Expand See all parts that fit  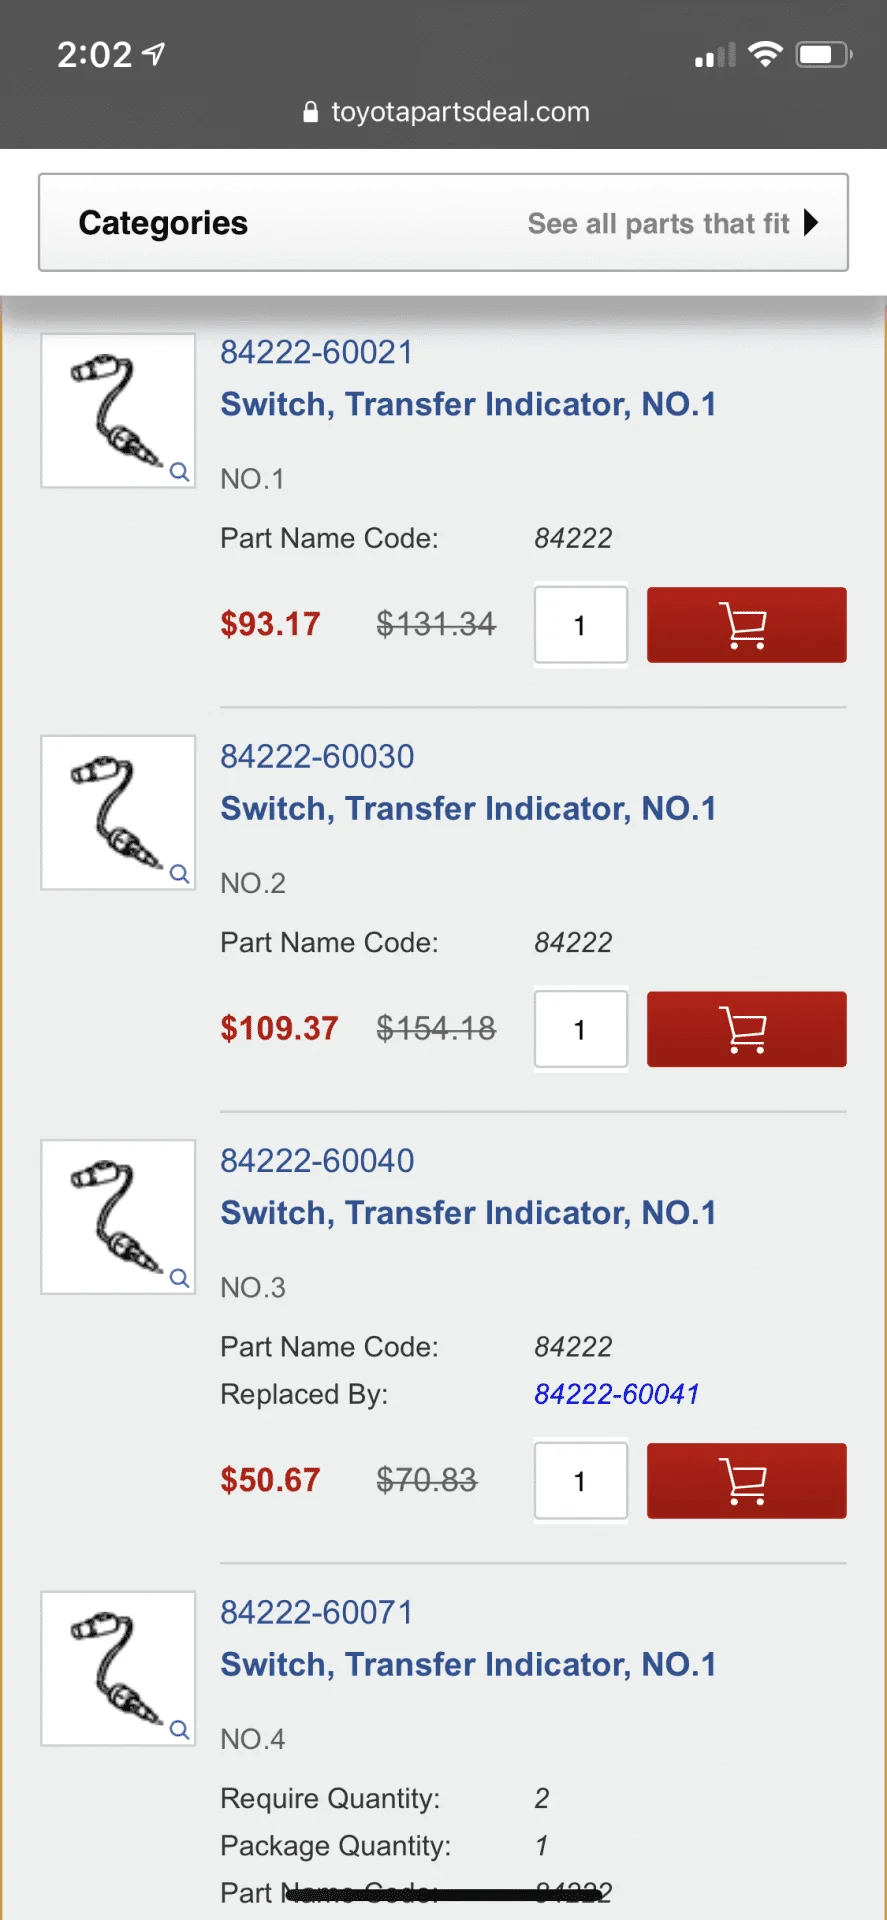(x=672, y=223)
